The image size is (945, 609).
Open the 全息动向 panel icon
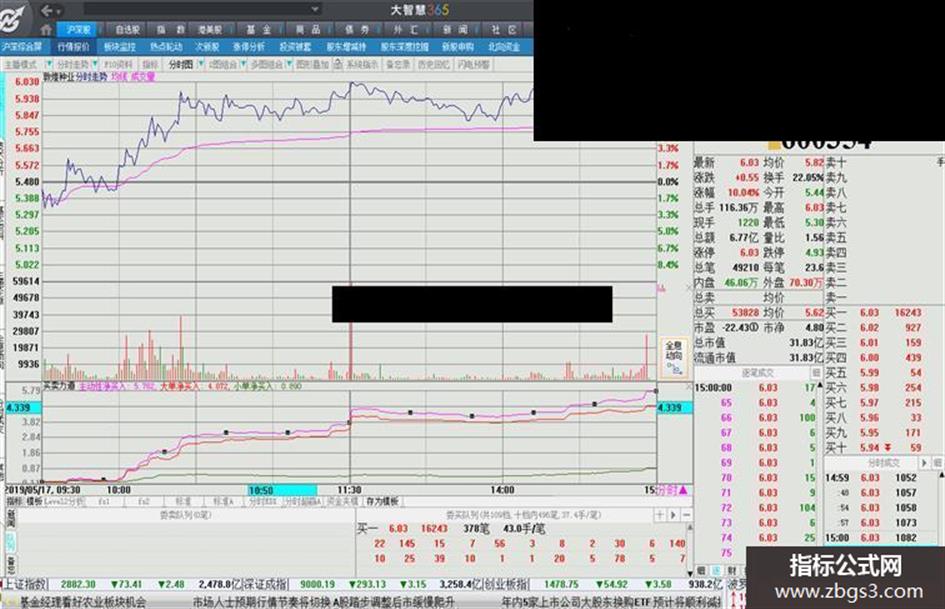coord(674,357)
